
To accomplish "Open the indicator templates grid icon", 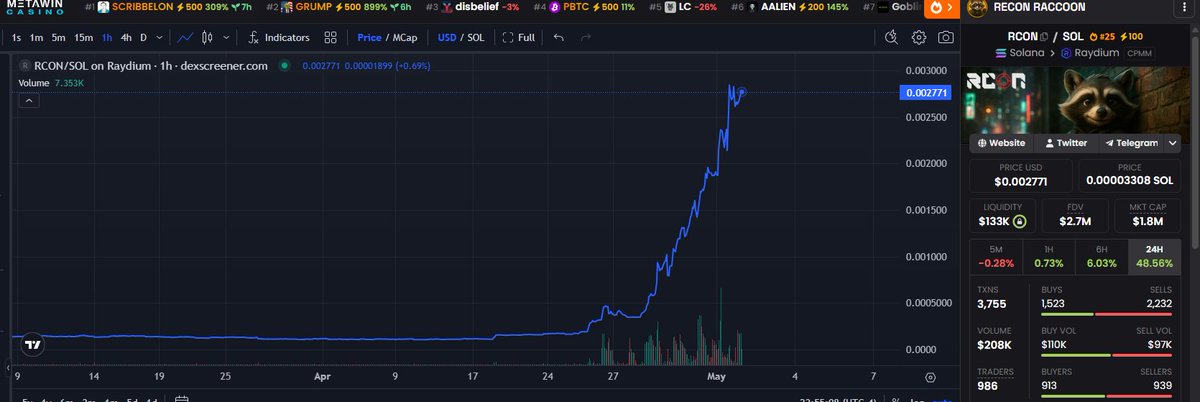I will 330,38.
